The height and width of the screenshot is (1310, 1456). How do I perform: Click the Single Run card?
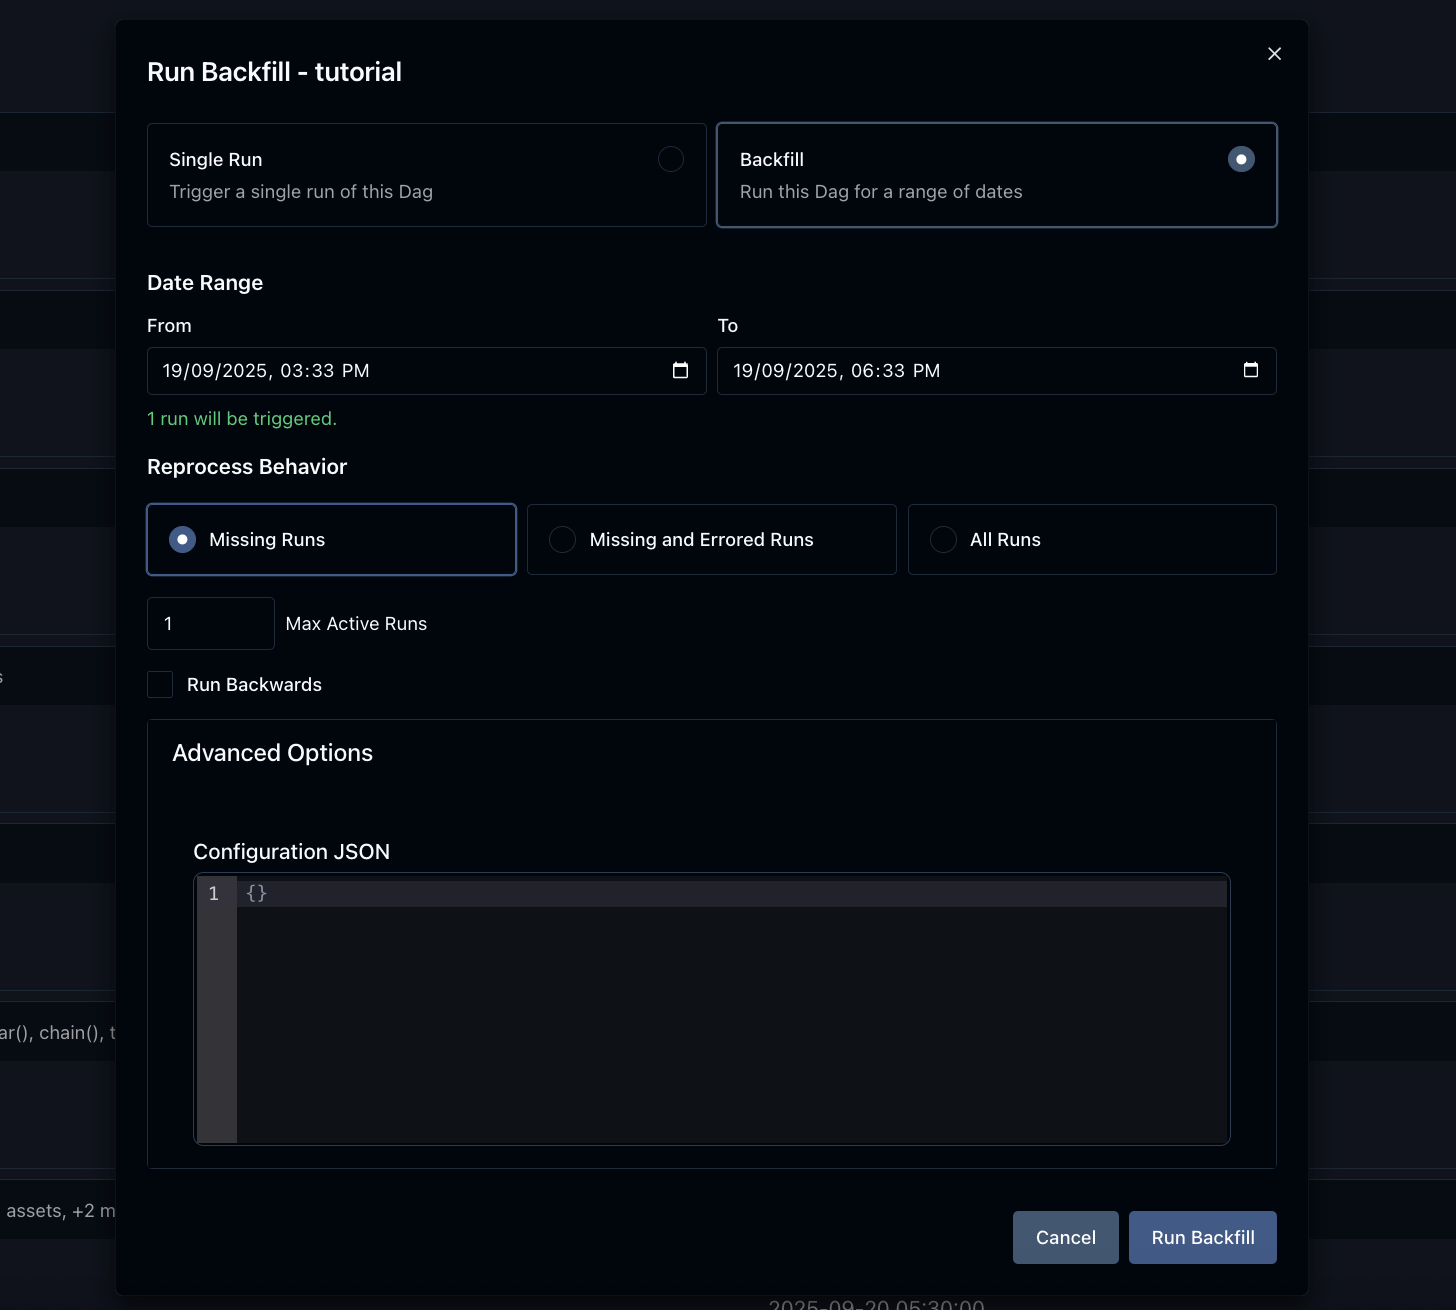(x=426, y=175)
